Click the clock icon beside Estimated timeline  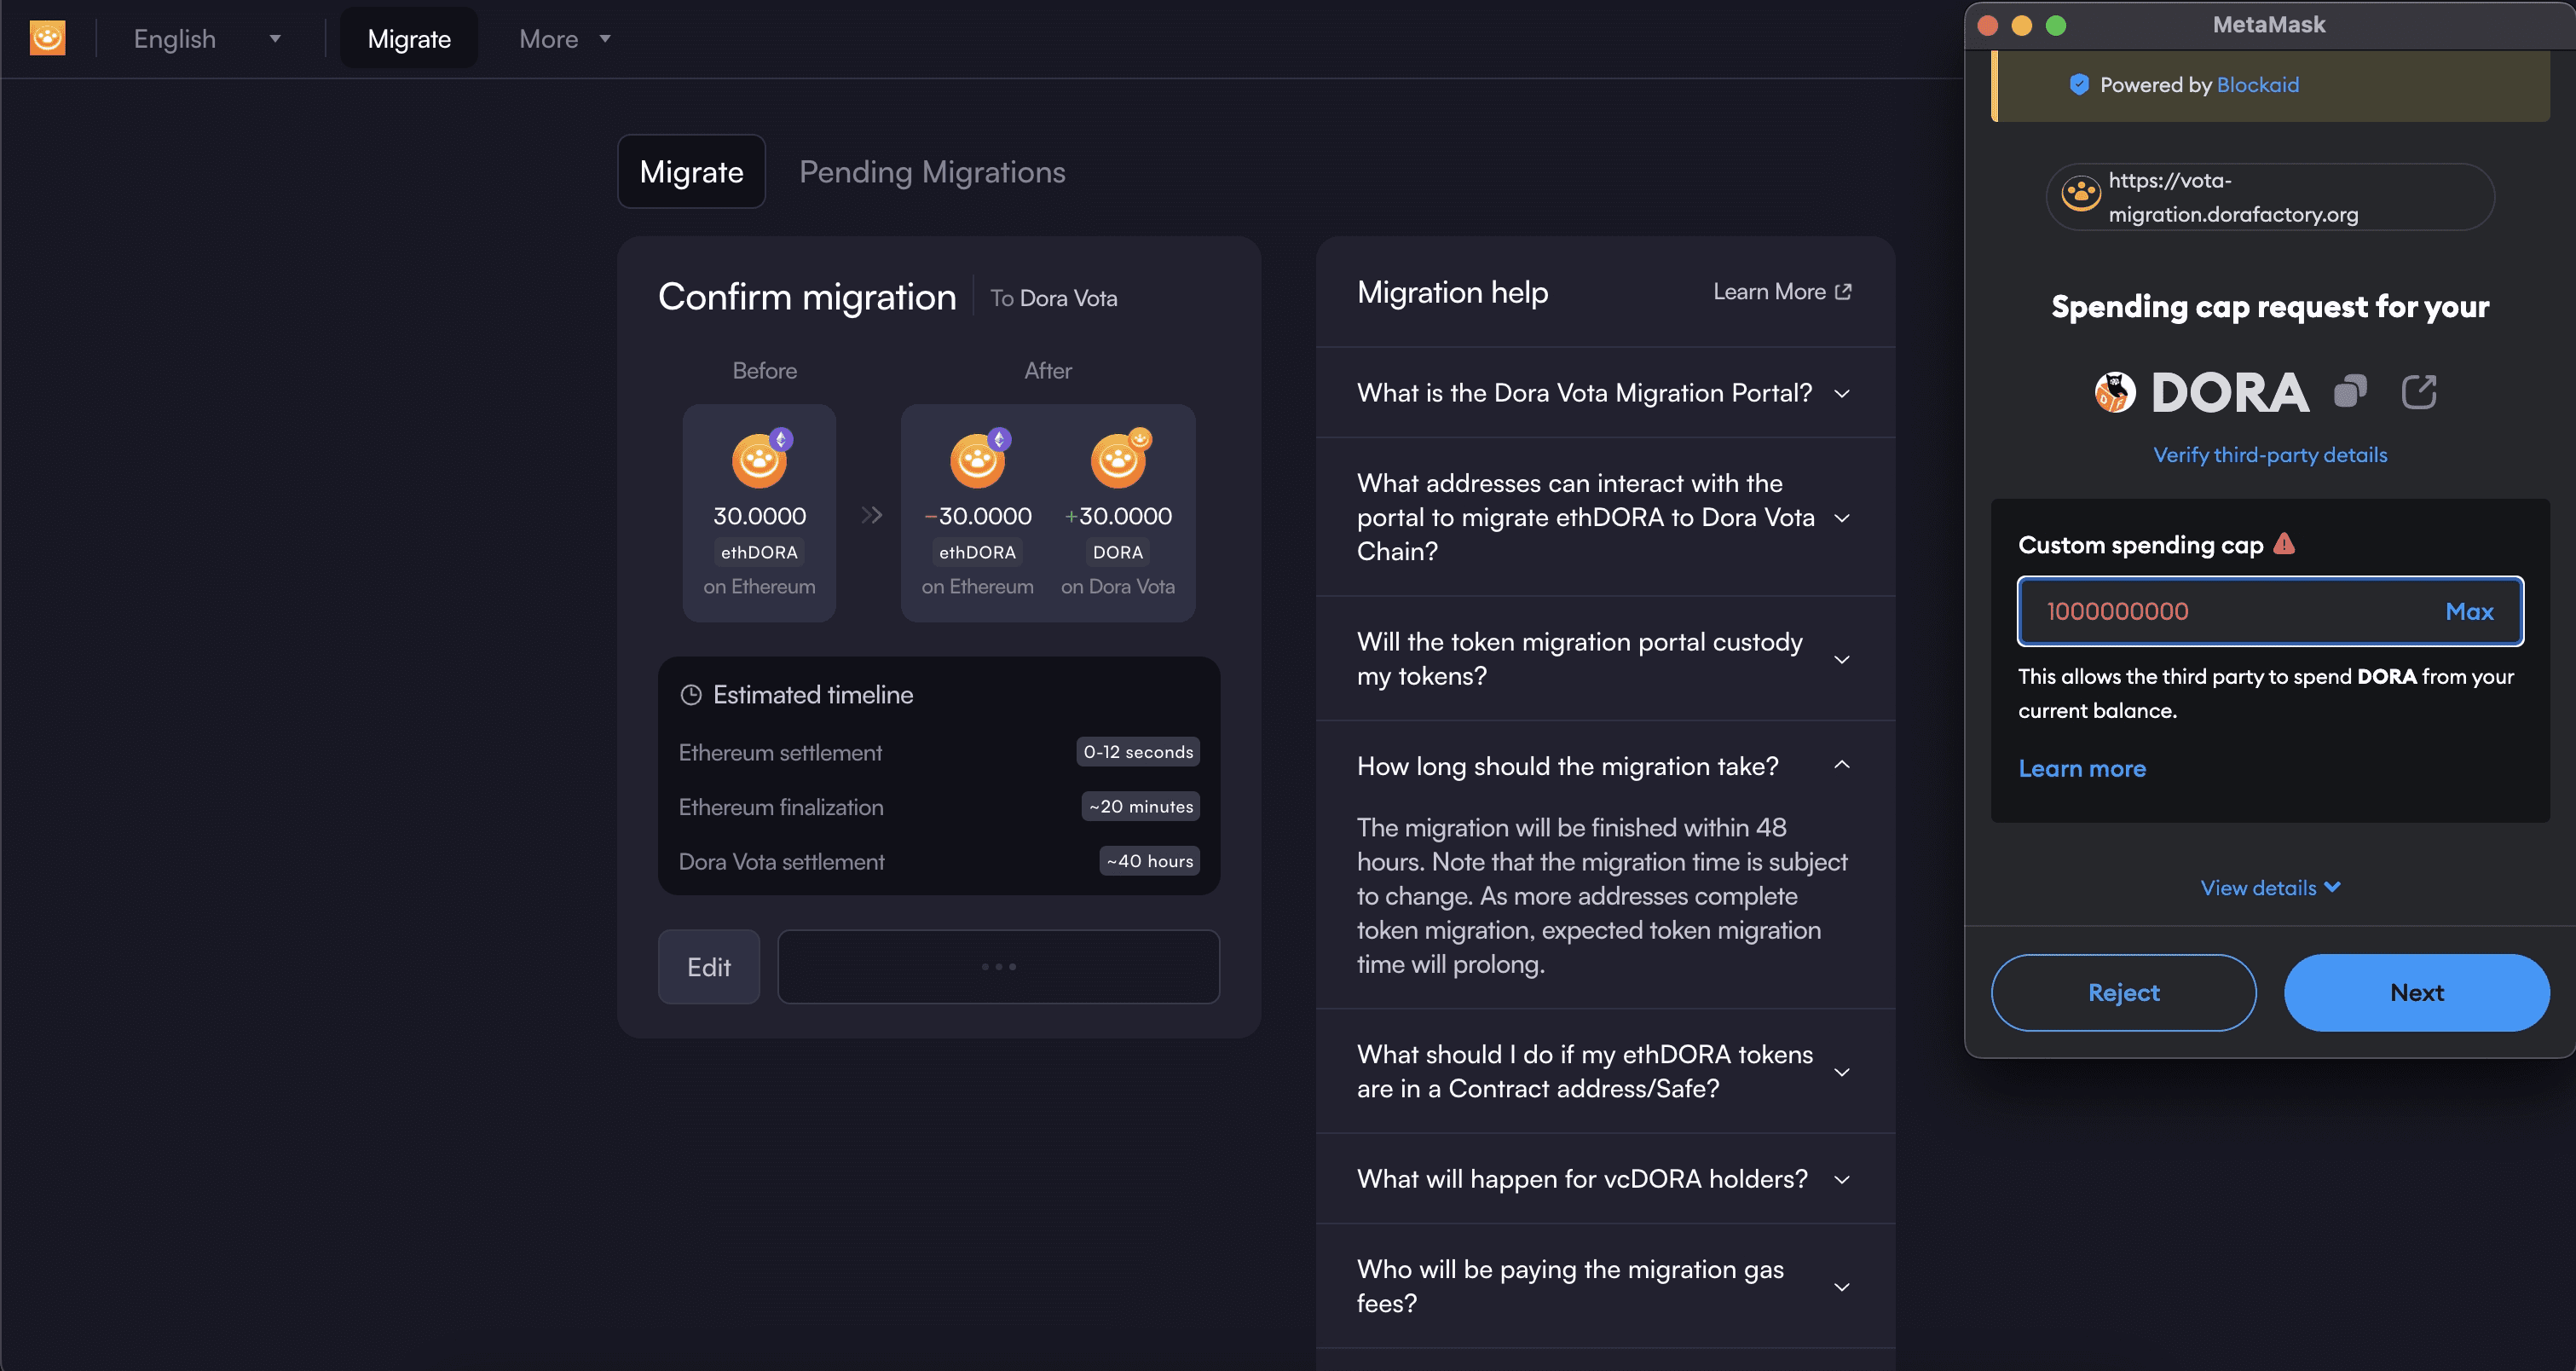[x=691, y=695]
